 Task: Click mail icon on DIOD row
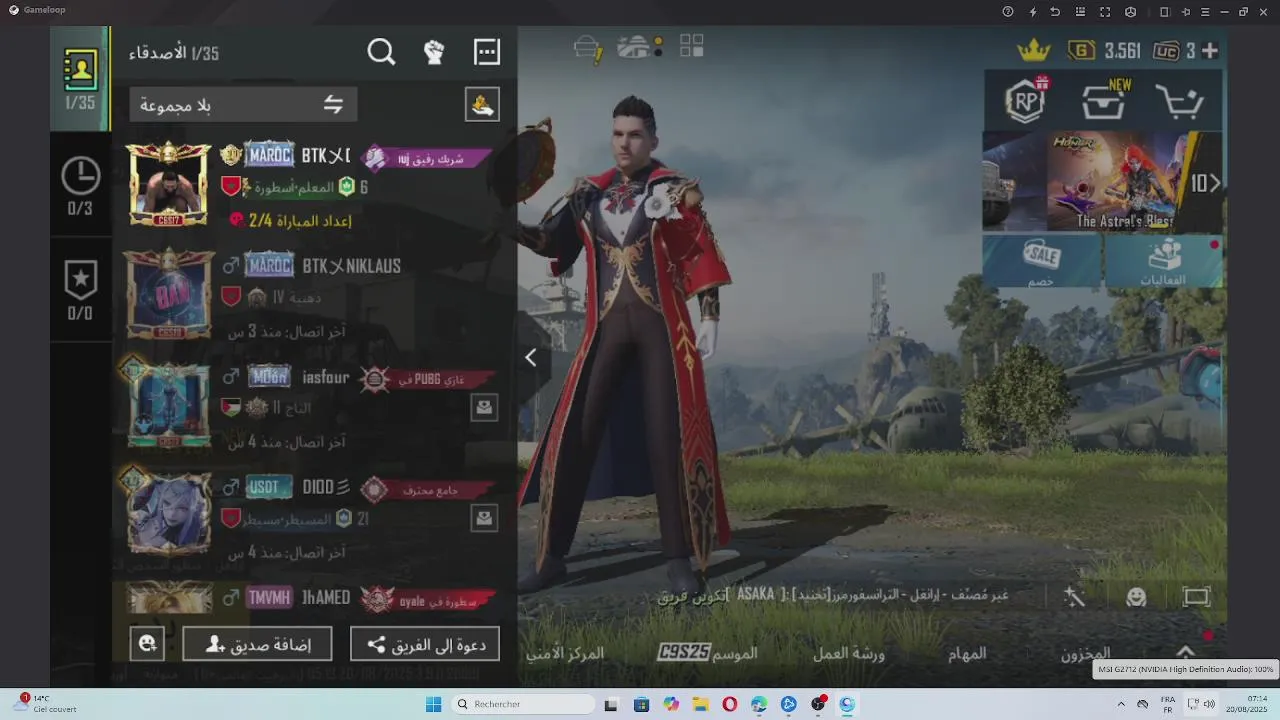[x=484, y=518]
